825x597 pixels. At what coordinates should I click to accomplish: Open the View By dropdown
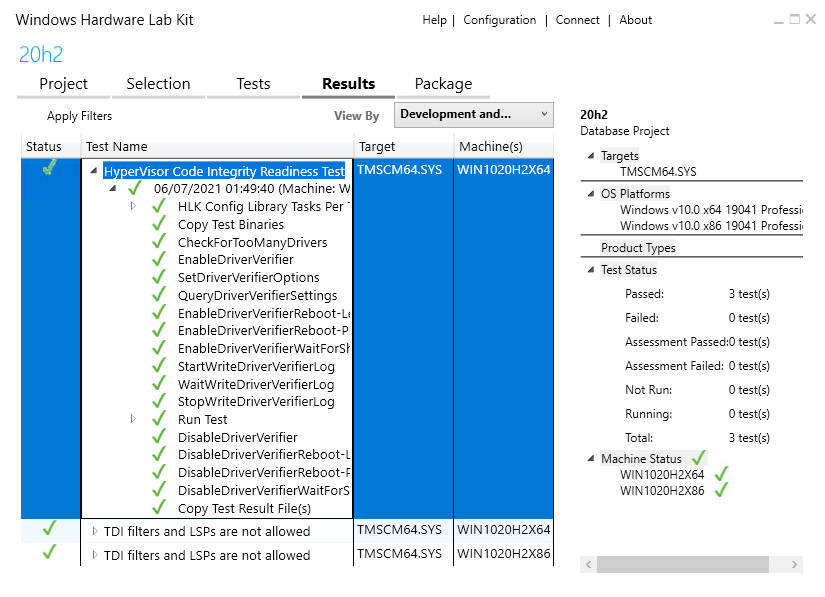(474, 115)
